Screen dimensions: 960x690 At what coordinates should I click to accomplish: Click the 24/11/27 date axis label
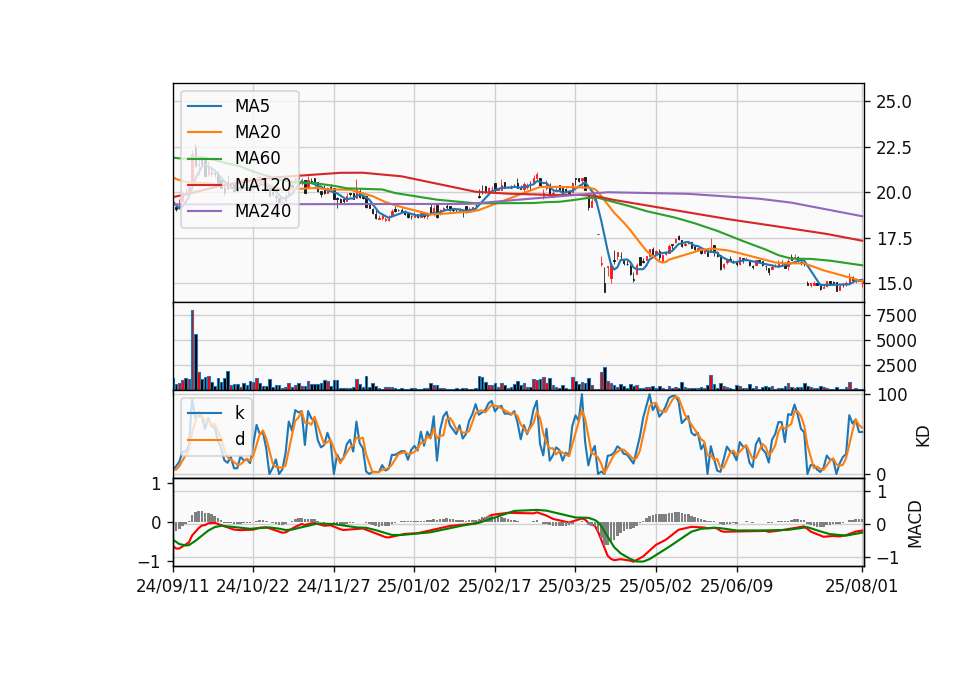point(334,586)
